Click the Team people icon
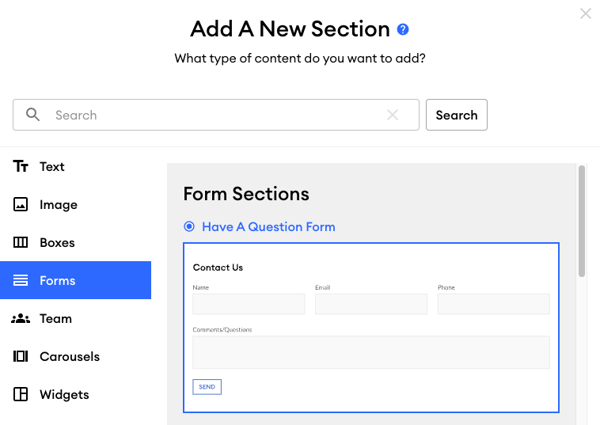This screenshot has width=600, height=425. coord(20,318)
